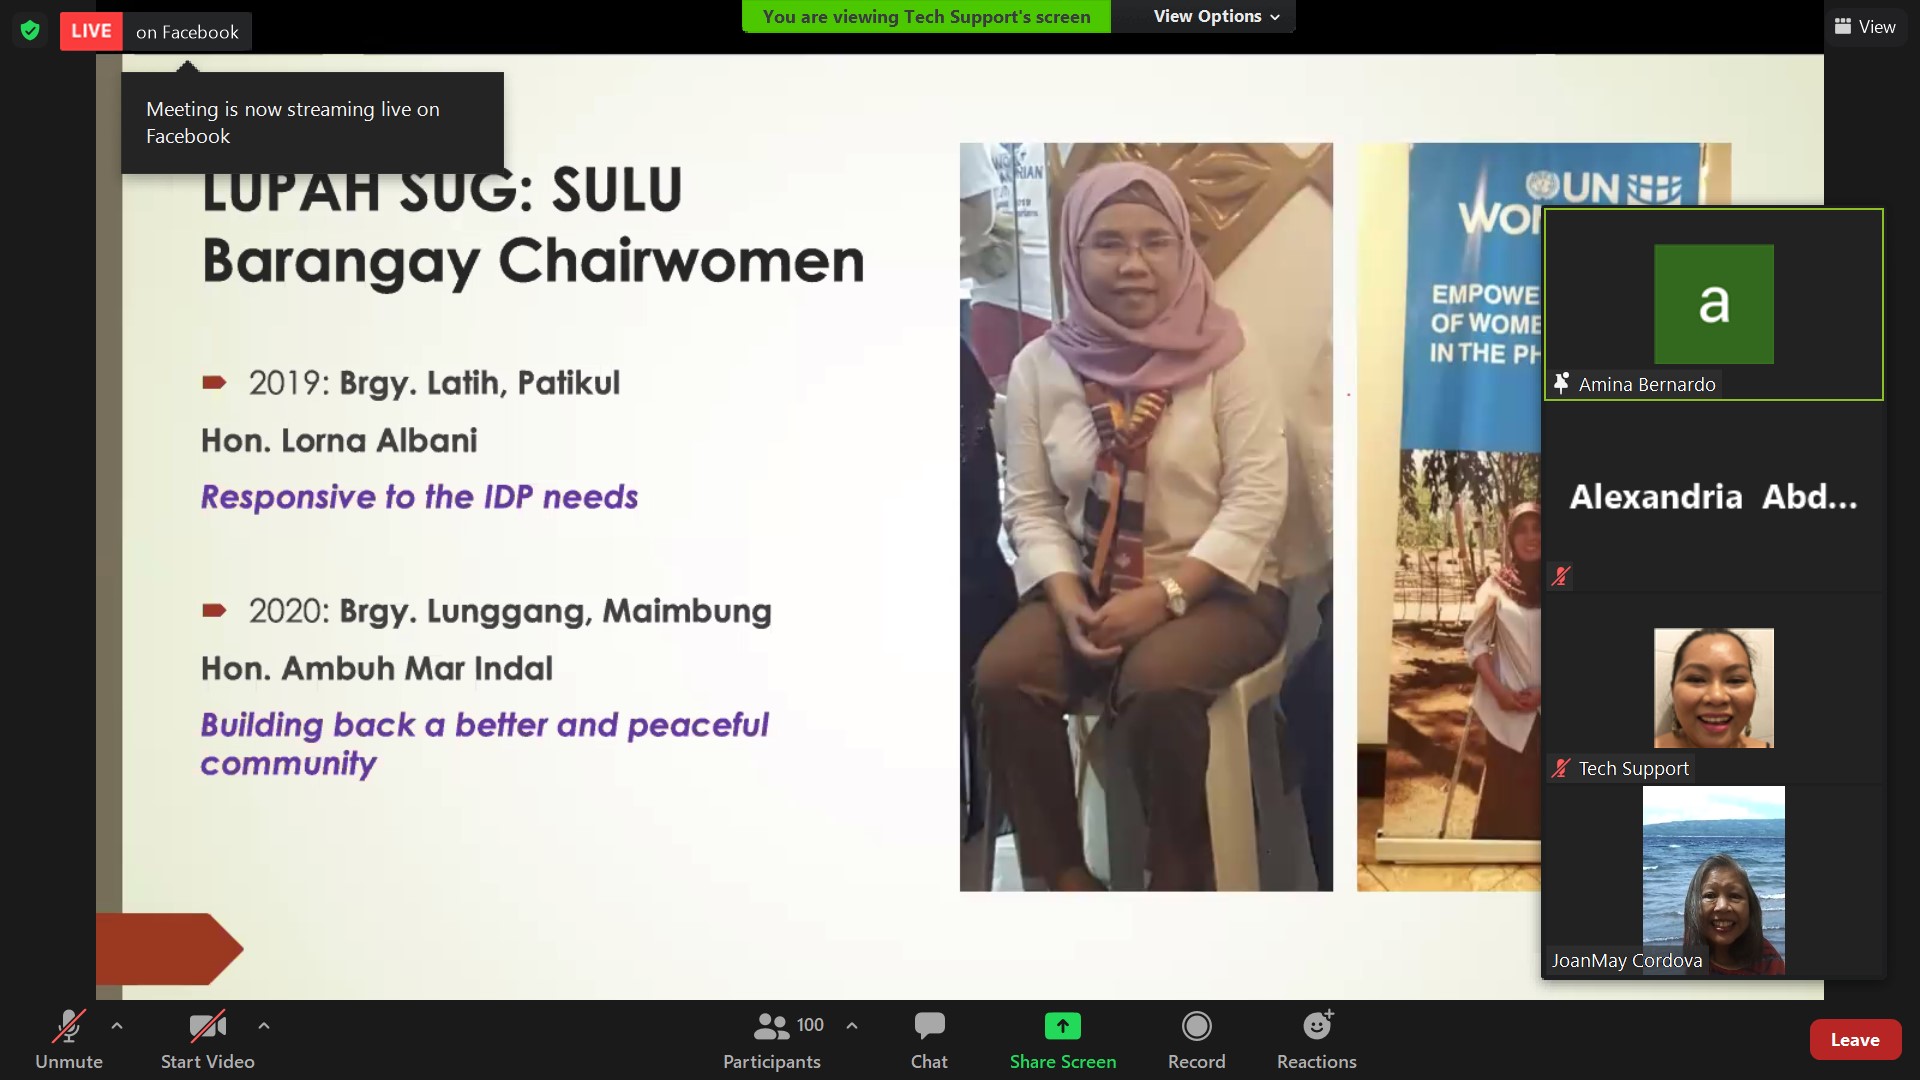The image size is (1920, 1080).
Task: Start recording with the Record button
Action: pos(1196,1040)
